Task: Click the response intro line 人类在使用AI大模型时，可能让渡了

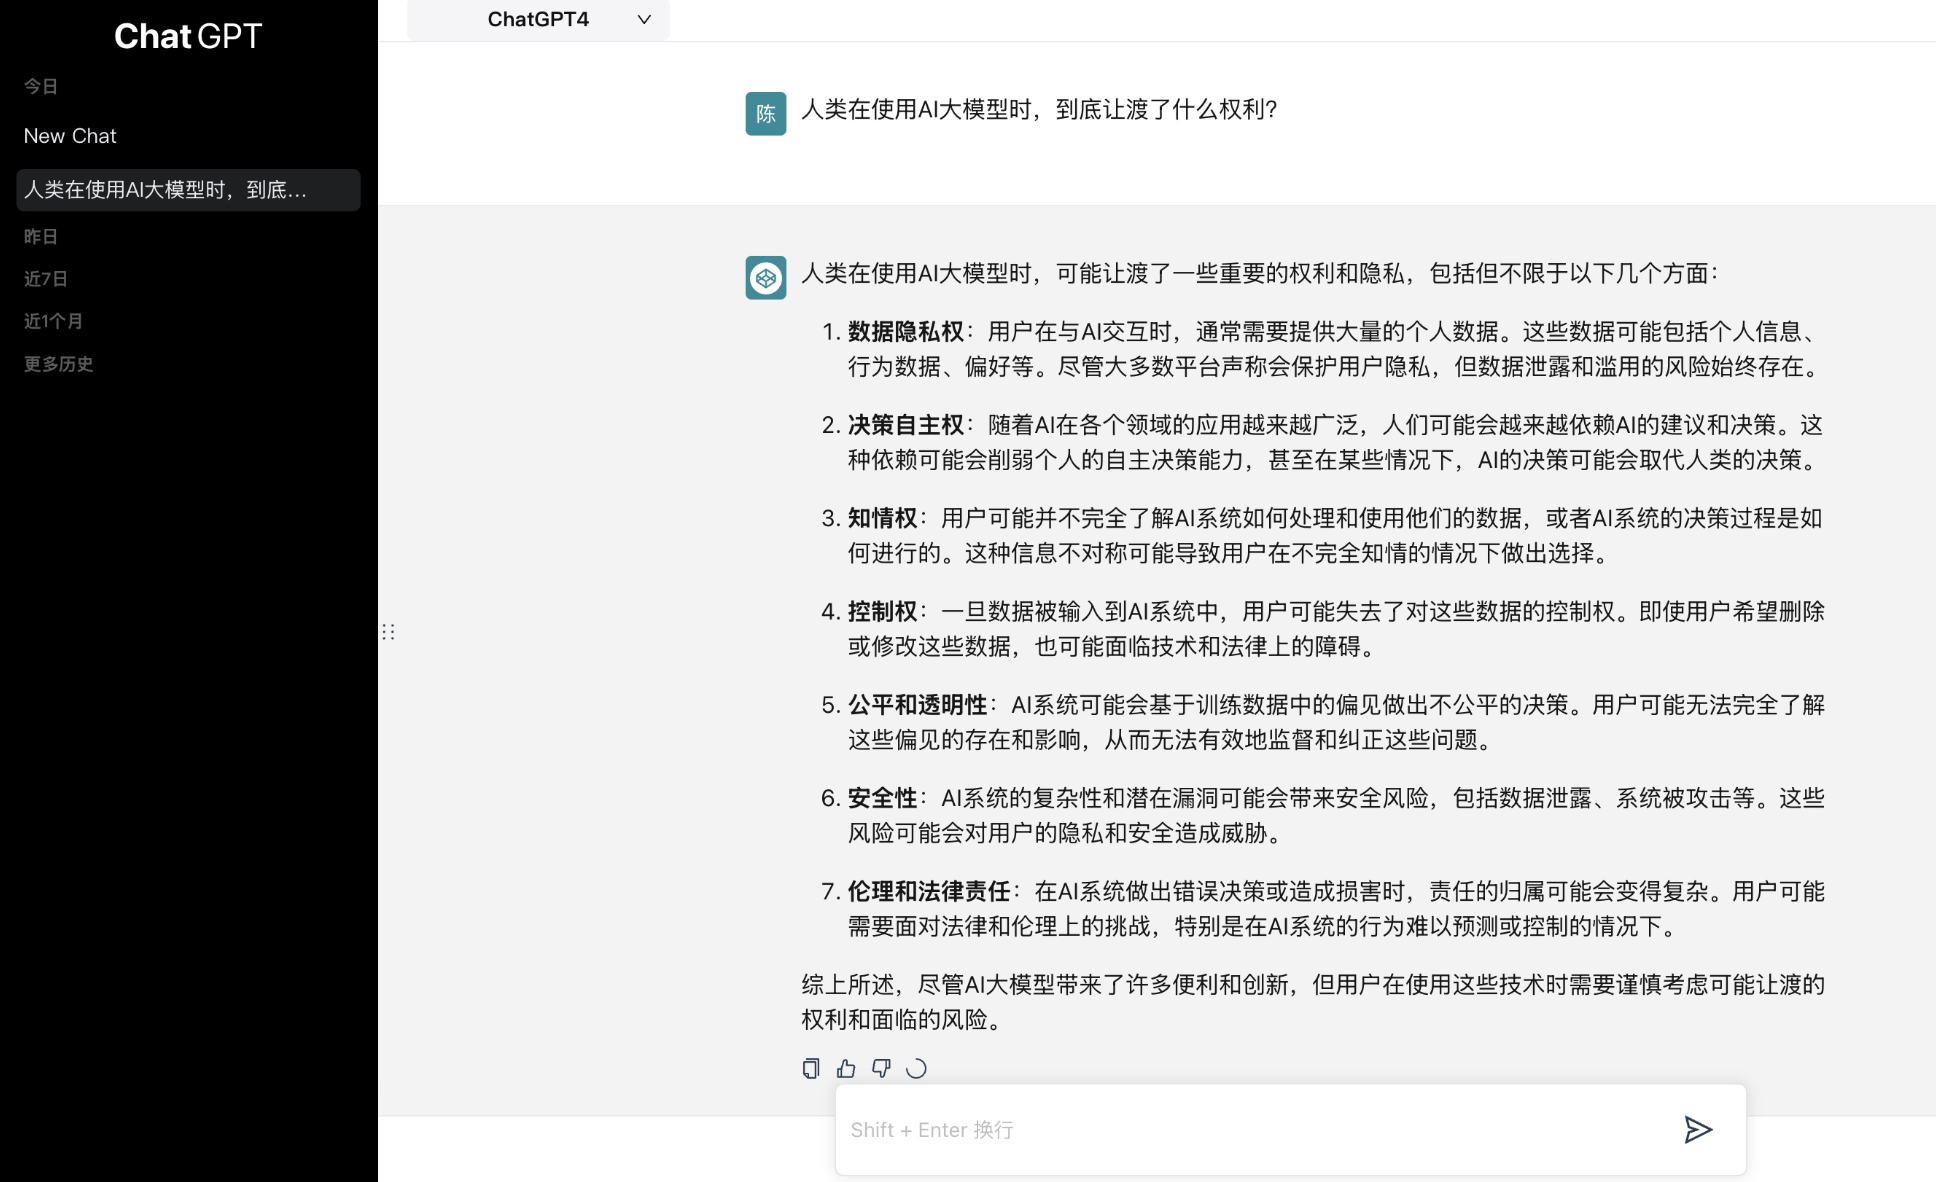Action: click(1260, 273)
